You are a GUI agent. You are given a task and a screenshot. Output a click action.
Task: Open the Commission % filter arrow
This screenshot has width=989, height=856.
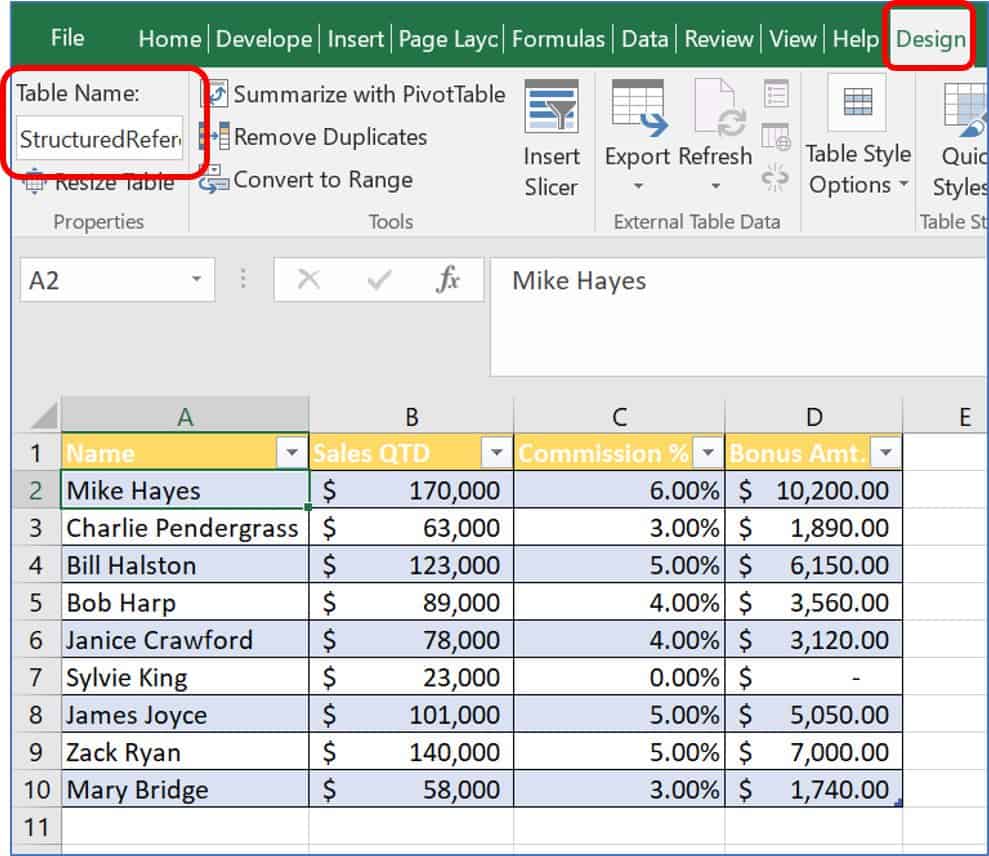(x=707, y=454)
